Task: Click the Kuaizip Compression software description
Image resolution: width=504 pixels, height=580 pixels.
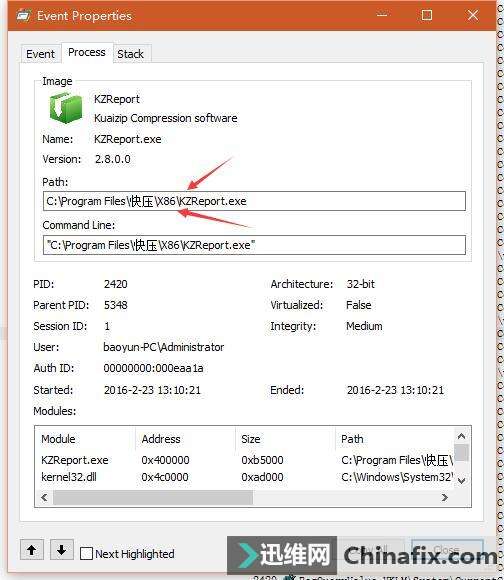Action: (x=166, y=118)
